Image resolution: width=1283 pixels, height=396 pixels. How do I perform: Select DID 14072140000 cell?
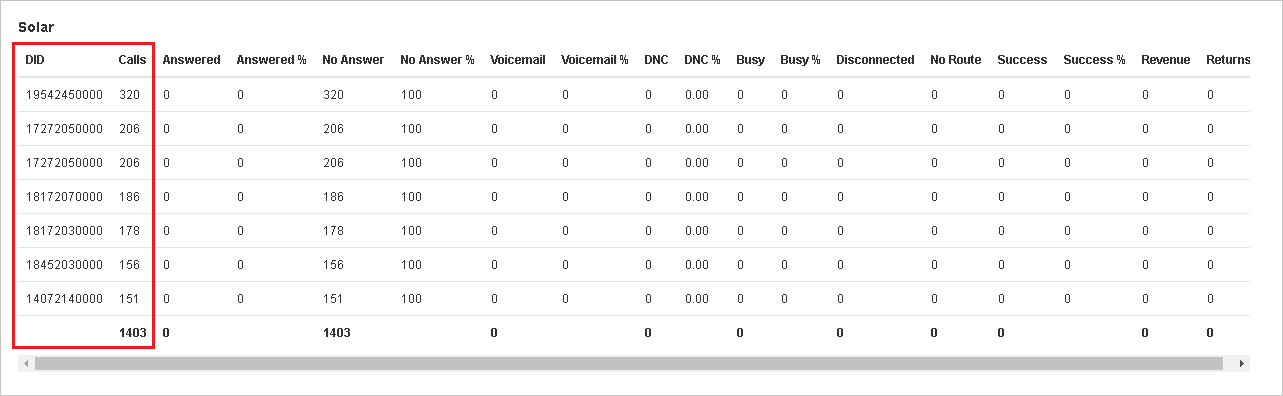tap(64, 299)
